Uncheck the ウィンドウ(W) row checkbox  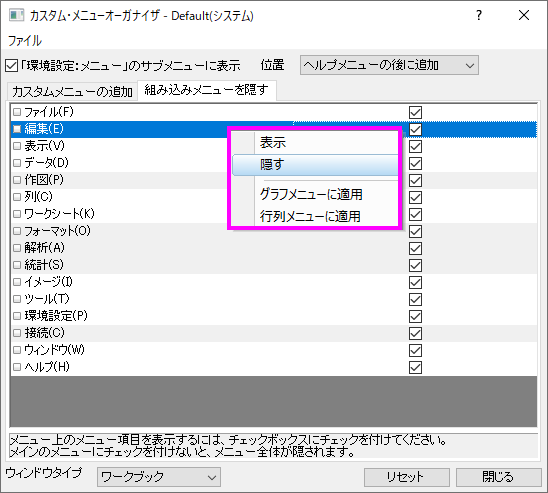(415, 350)
